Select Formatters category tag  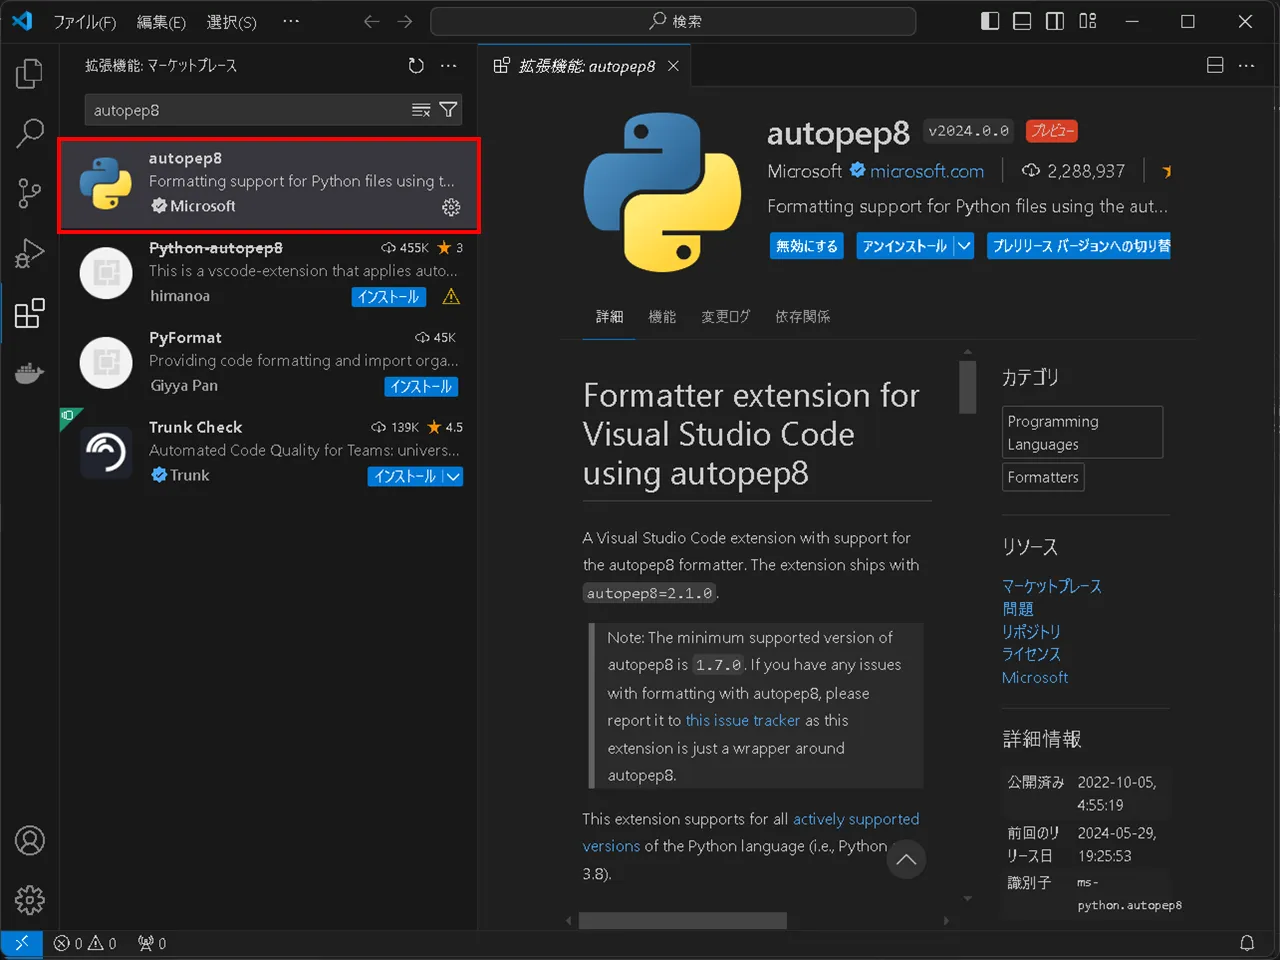(1043, 477)
